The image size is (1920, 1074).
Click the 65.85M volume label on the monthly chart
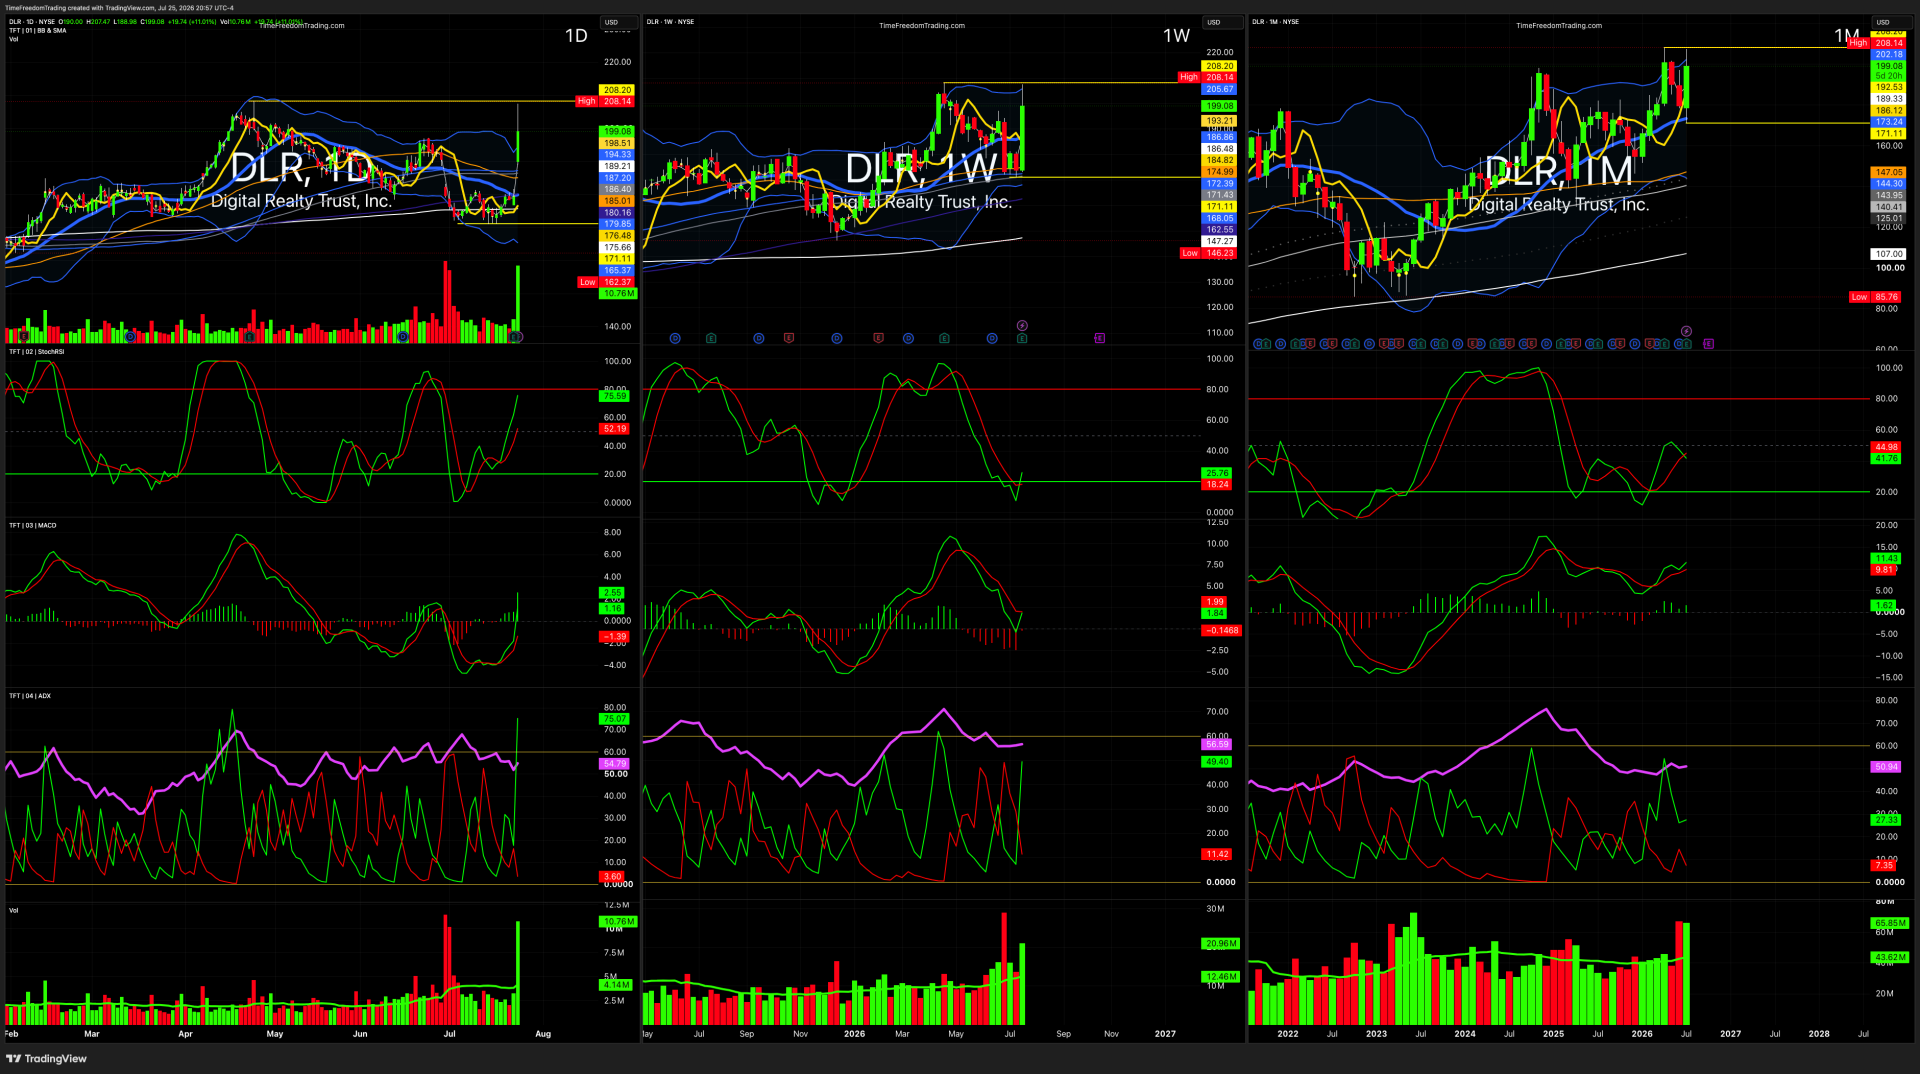click(x=1890, y=923)
